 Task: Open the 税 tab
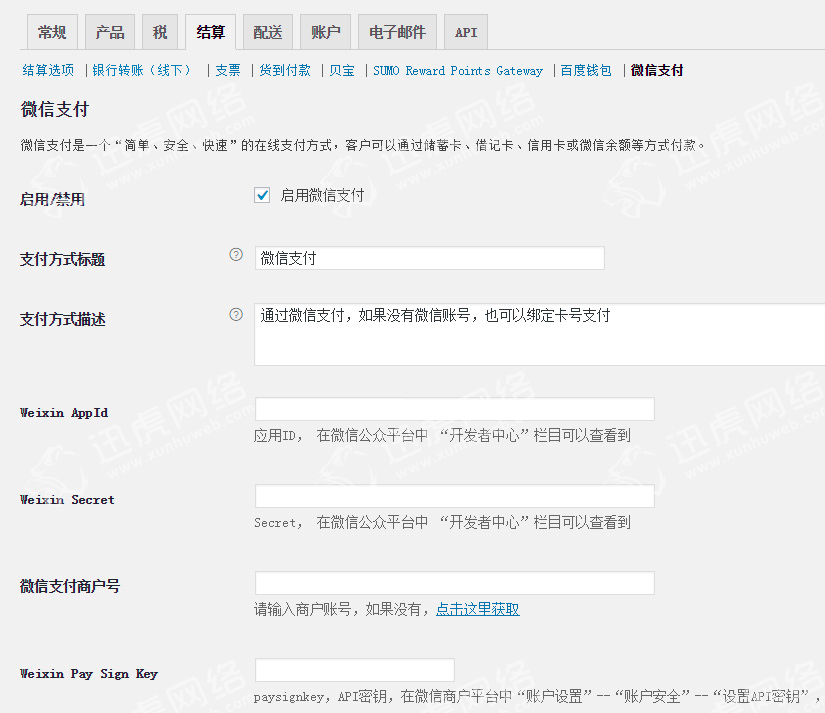pyautogui.click(x=160, y=32)
